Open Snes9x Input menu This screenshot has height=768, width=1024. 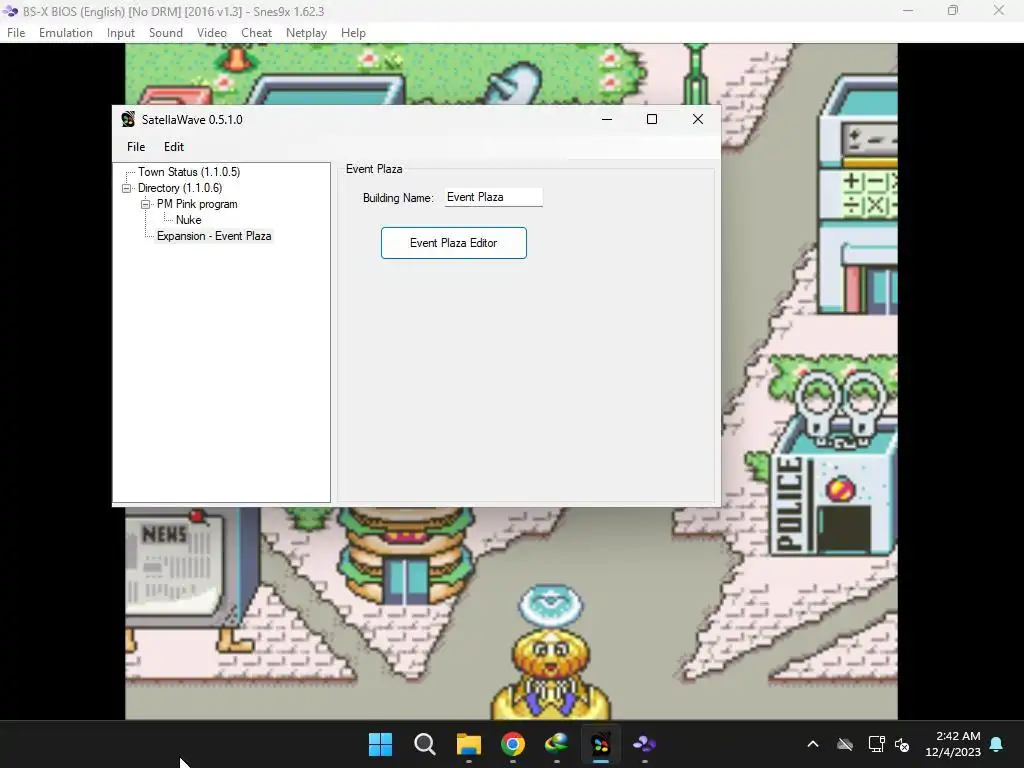[x=121, y=33]
